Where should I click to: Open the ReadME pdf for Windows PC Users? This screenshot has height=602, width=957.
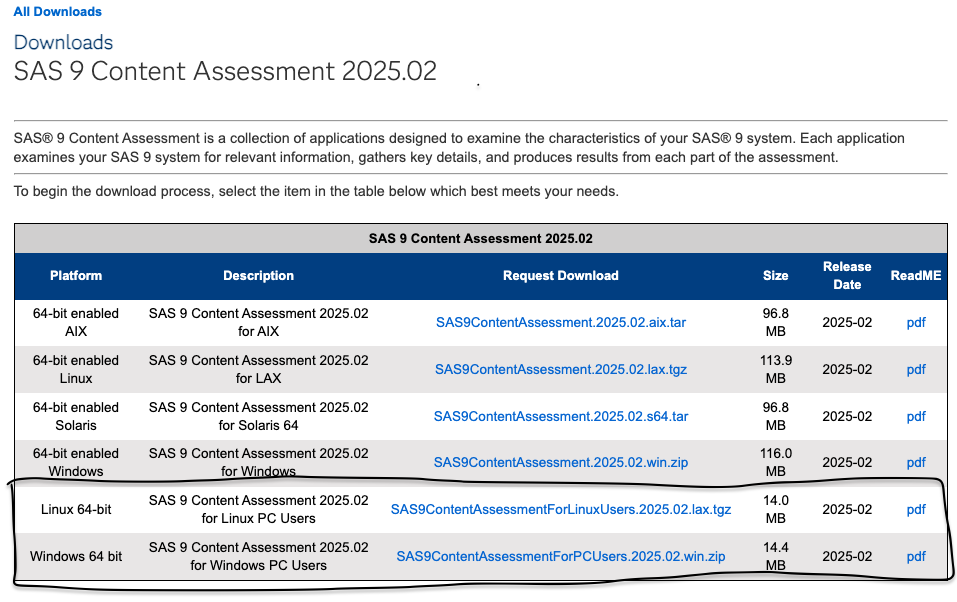coord(915,556)
